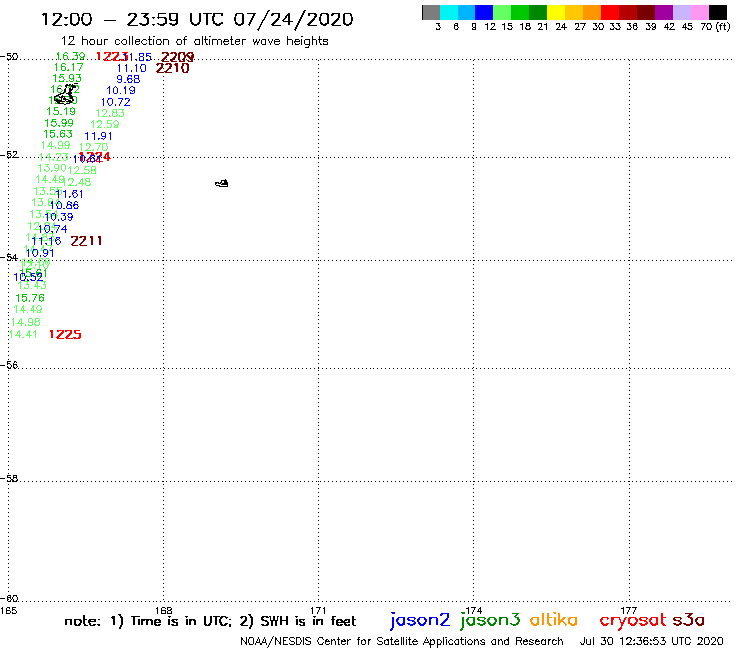740x650 pixels.
Task: Click the small island outline near 169 longitude
Action: pyautogui.click(x=222, y=183)
